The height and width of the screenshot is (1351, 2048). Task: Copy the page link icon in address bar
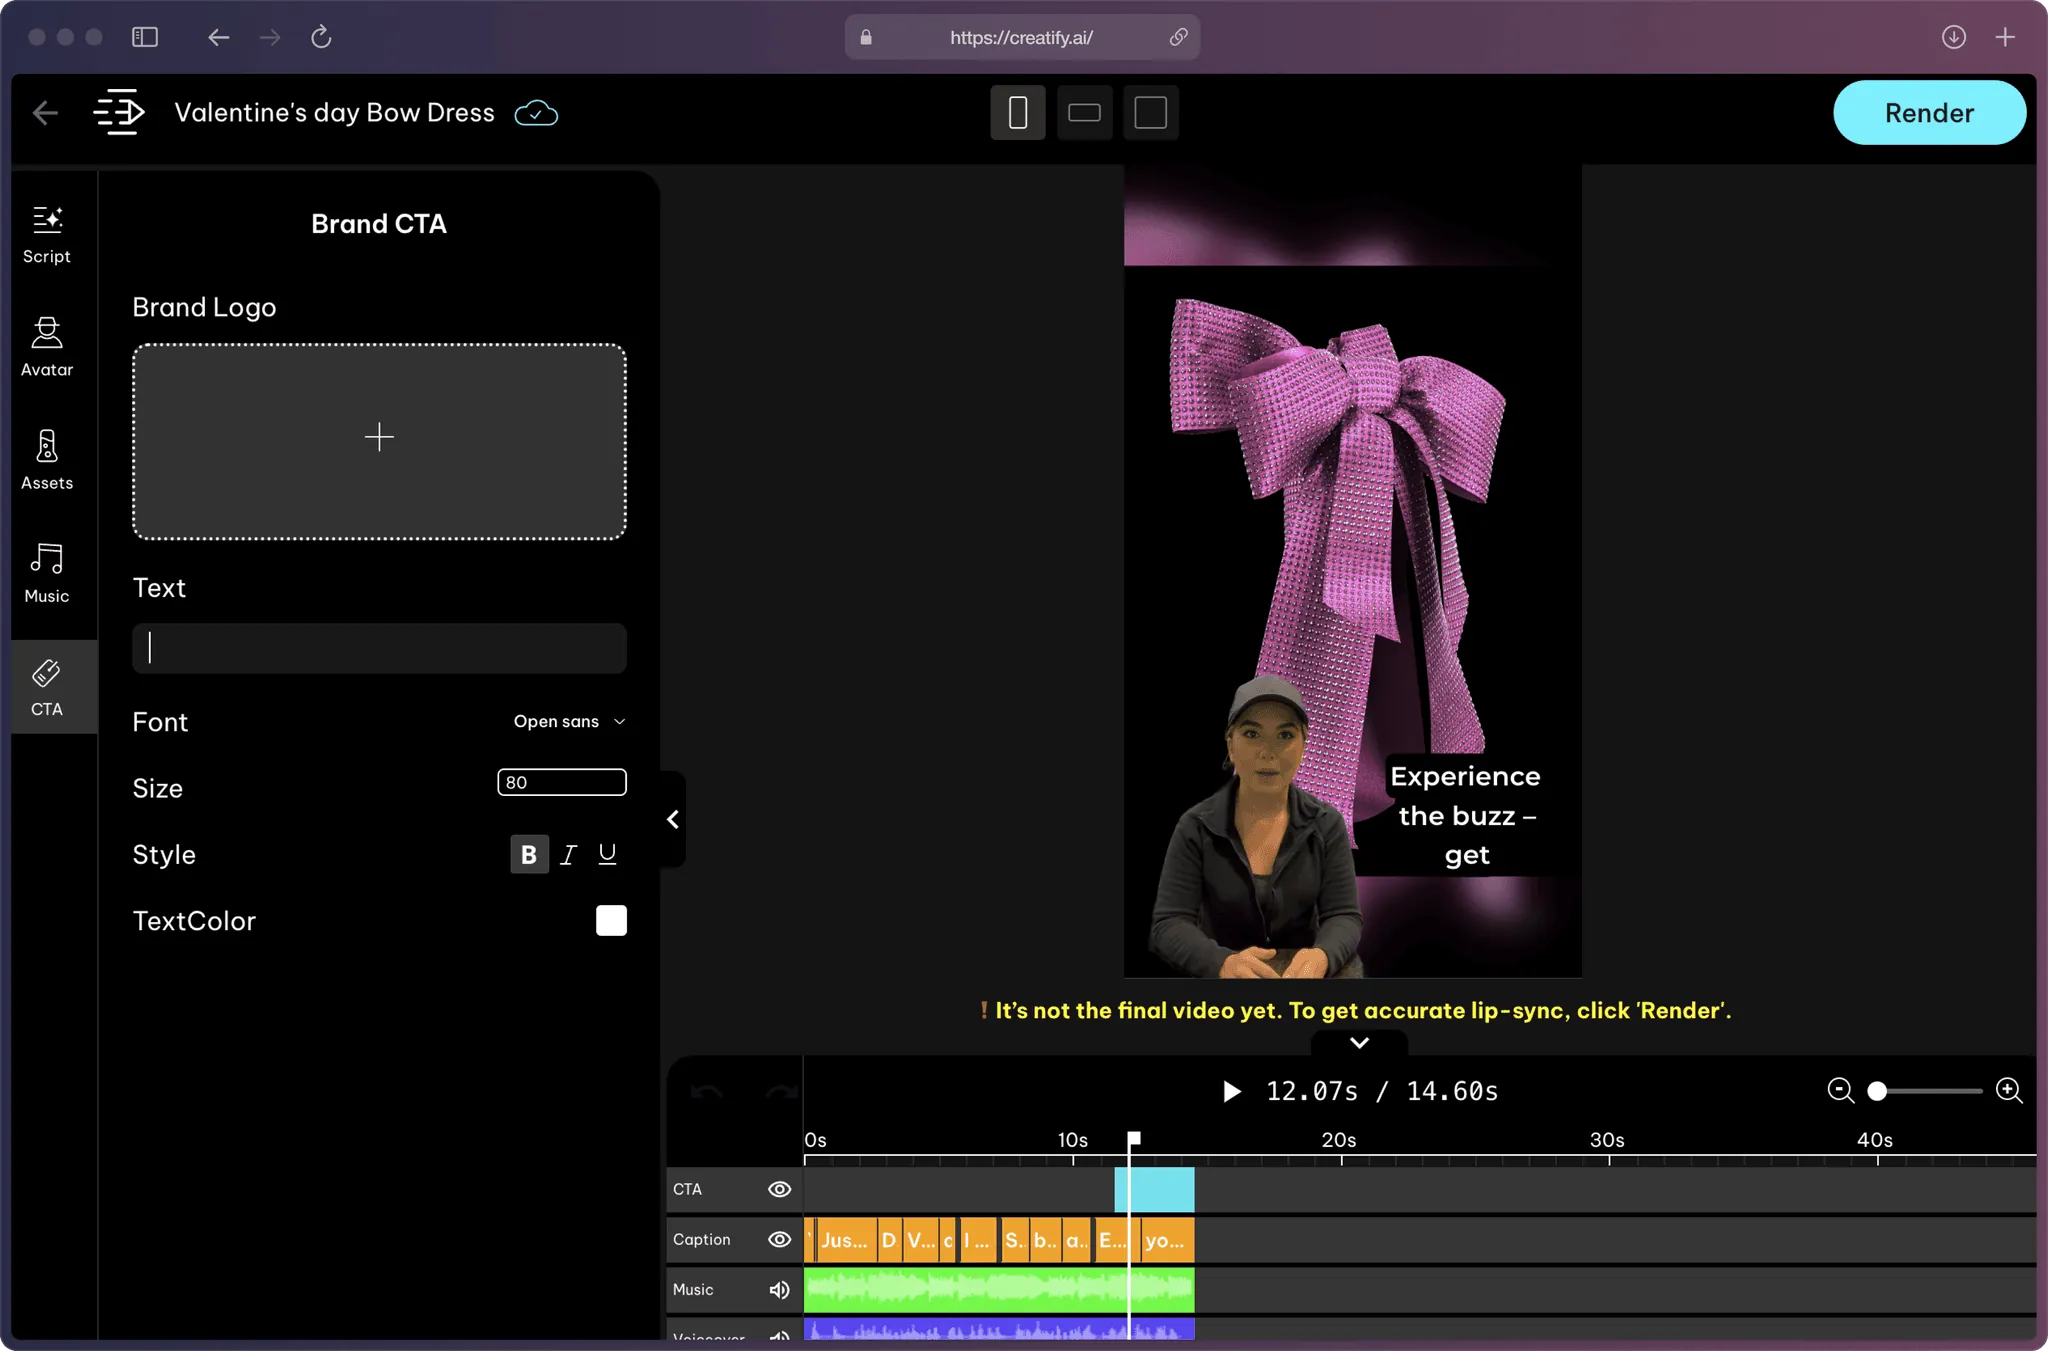click(x=1179, y=37)
